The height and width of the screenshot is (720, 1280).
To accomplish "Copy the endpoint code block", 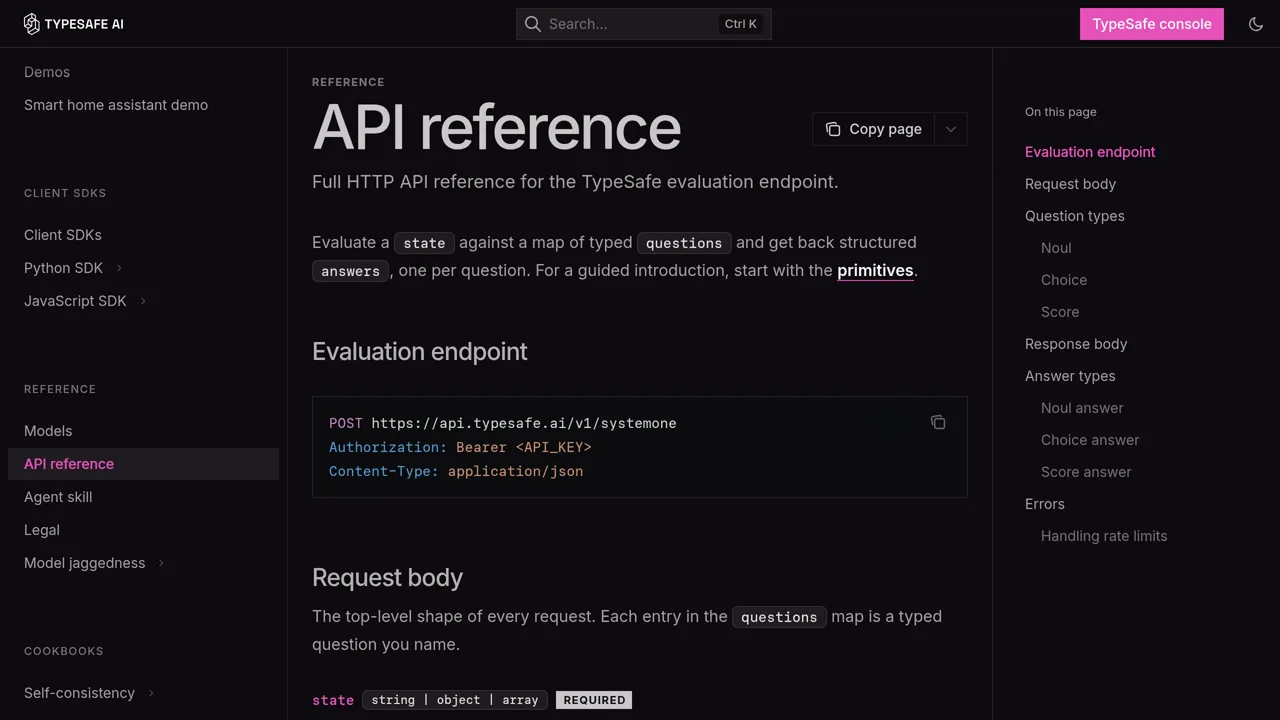I will (938, 422).
